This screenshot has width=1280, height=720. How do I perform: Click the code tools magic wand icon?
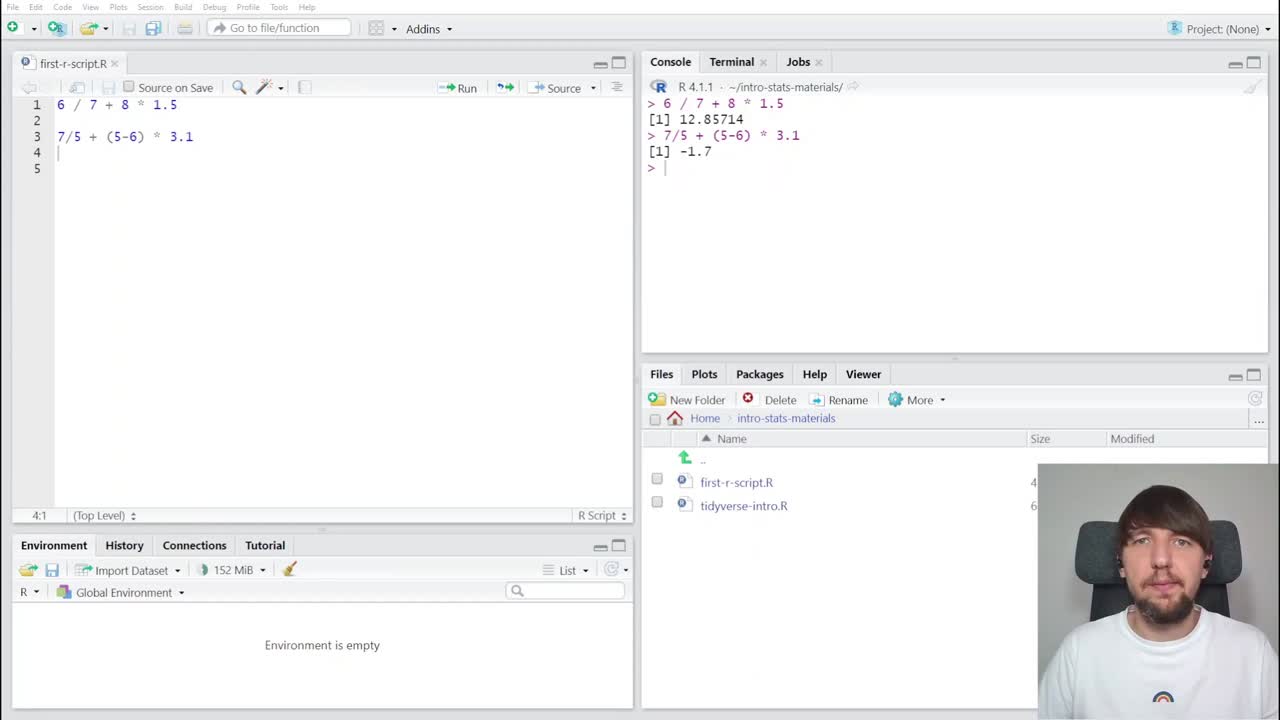coord(264,88)
